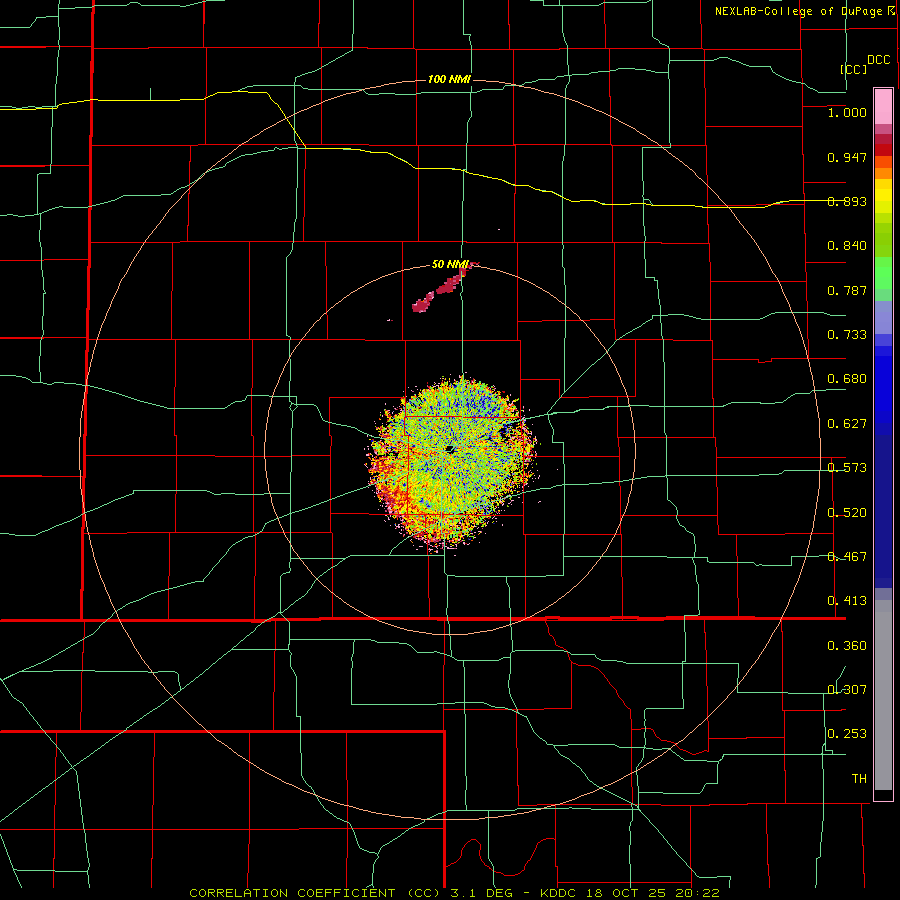The height and width of the screenshot is (900, 900).
Task: Click the 100 NMI range ring label
Action: tap(449, 79)
